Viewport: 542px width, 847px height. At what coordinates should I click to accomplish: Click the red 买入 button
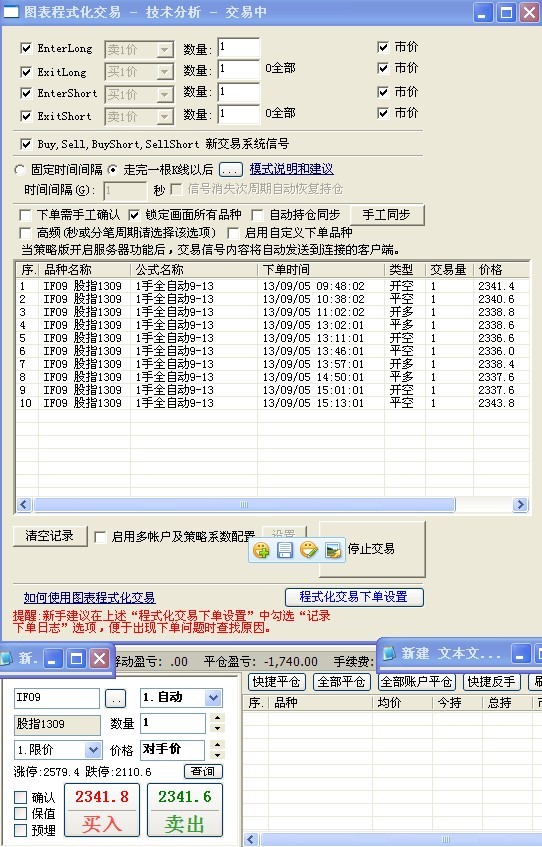[x=102, y=810]
